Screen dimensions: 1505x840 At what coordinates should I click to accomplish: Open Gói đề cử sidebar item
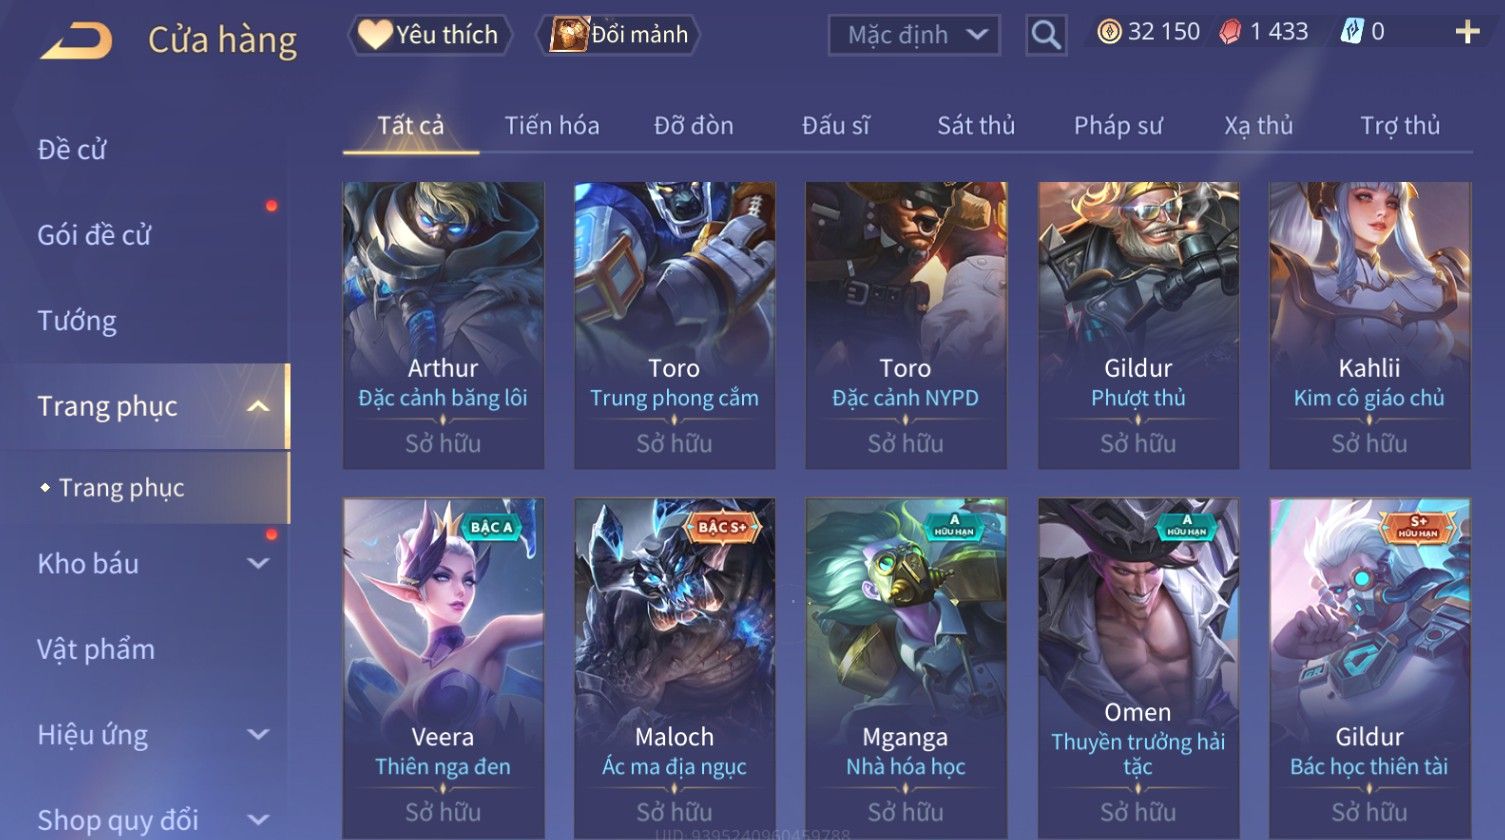click(94, 236)
